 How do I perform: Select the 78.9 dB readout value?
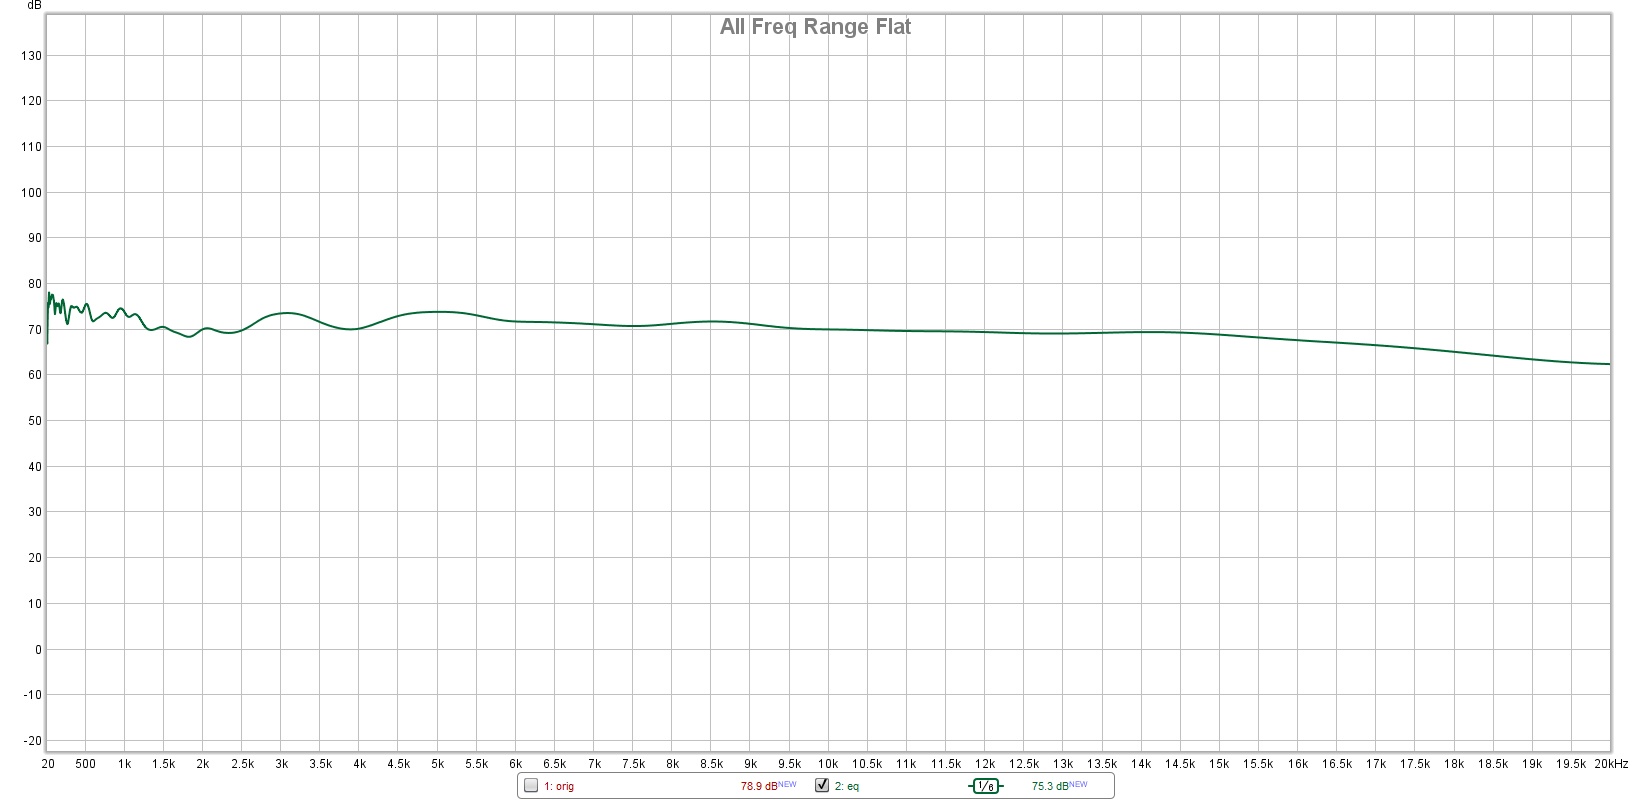point(758,787)
